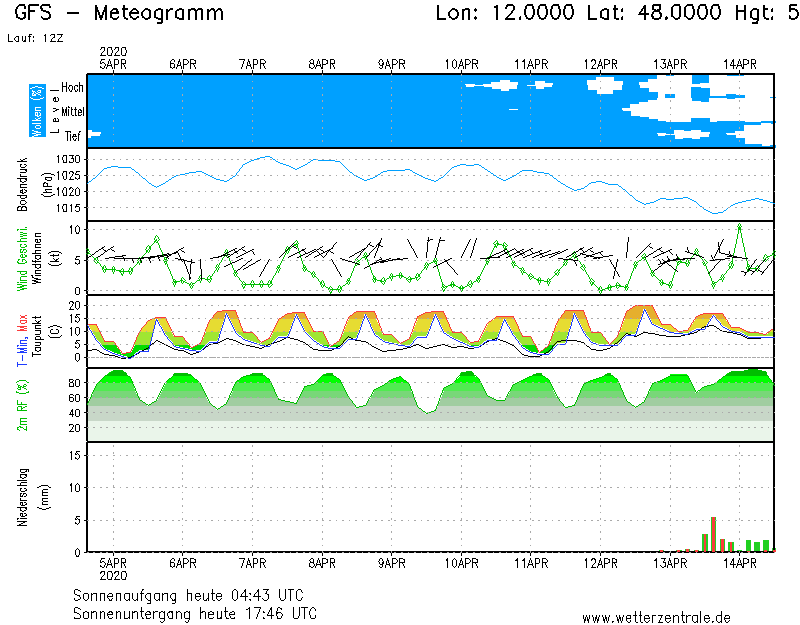The image size is (800, 625).
Task: Click the GFS – Meteogramm title
Action: pyautogui.click(x=119, y=14)
